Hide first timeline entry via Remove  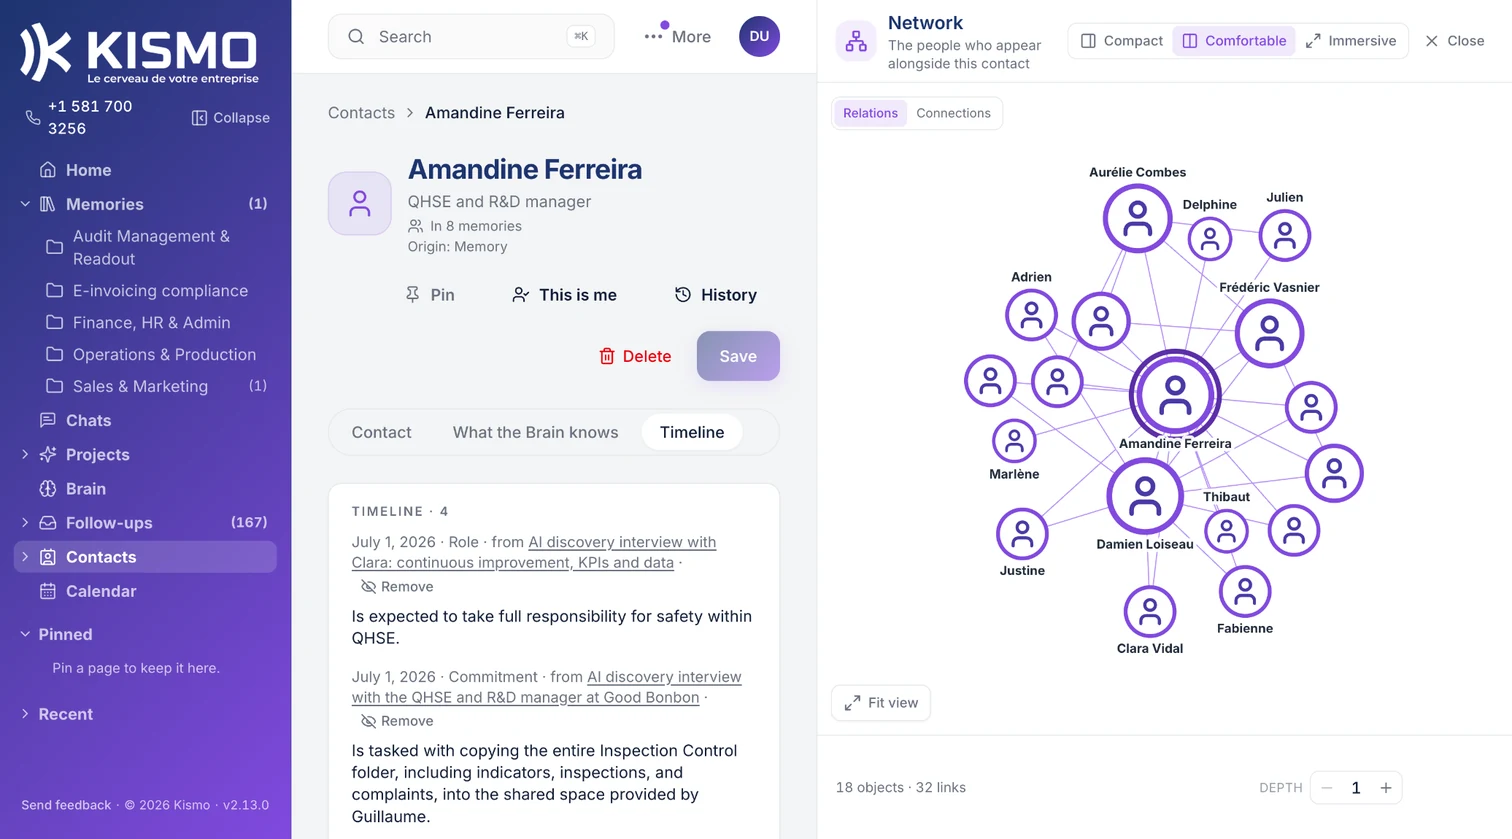397,587
